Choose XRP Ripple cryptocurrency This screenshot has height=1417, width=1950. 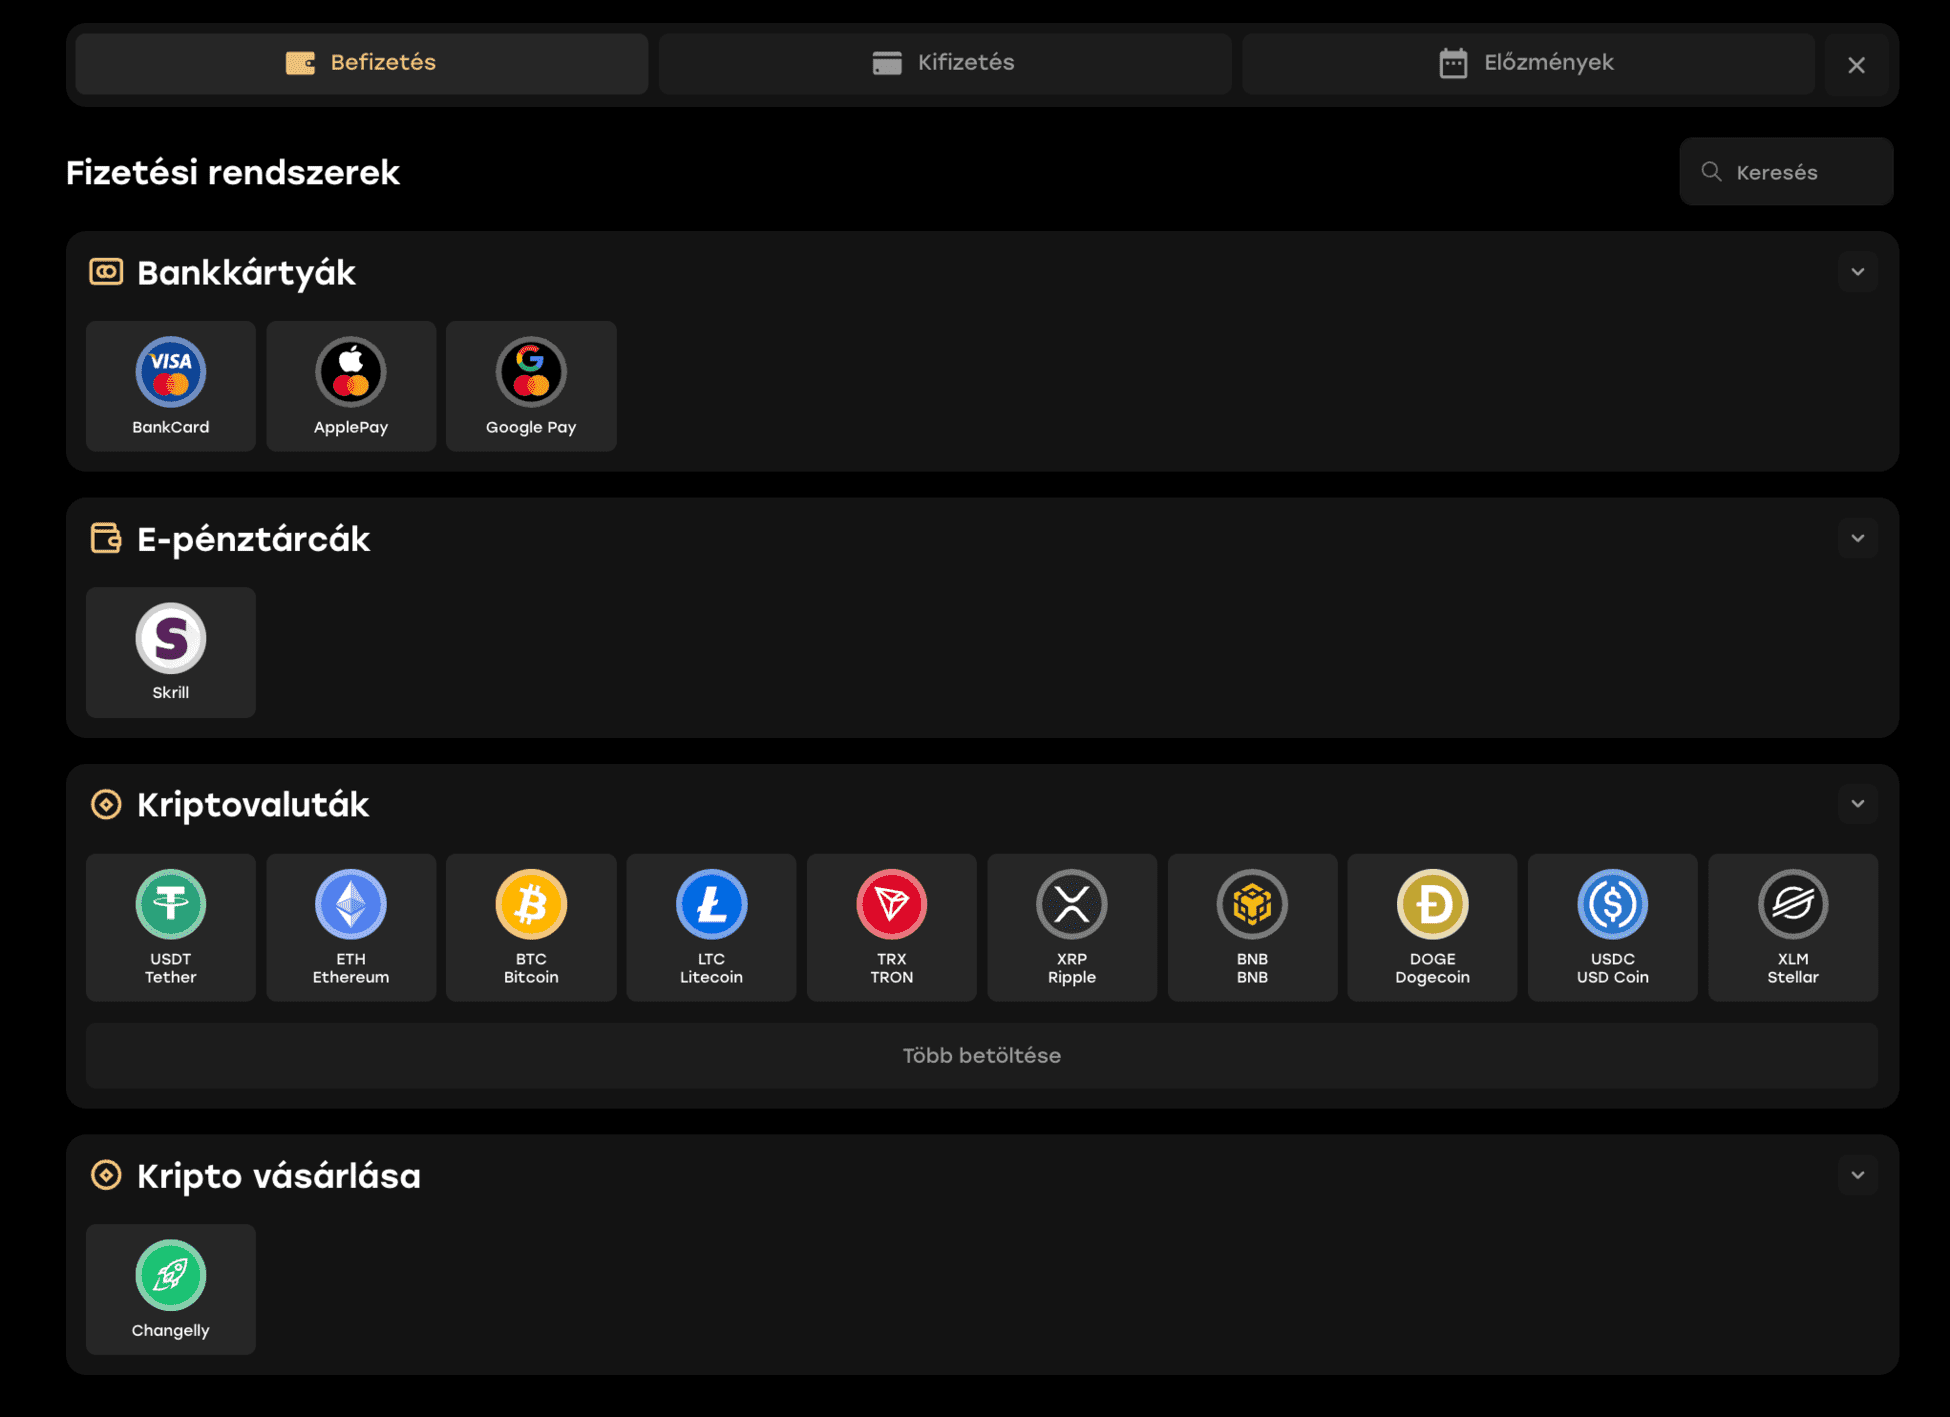click(1072, 927)
